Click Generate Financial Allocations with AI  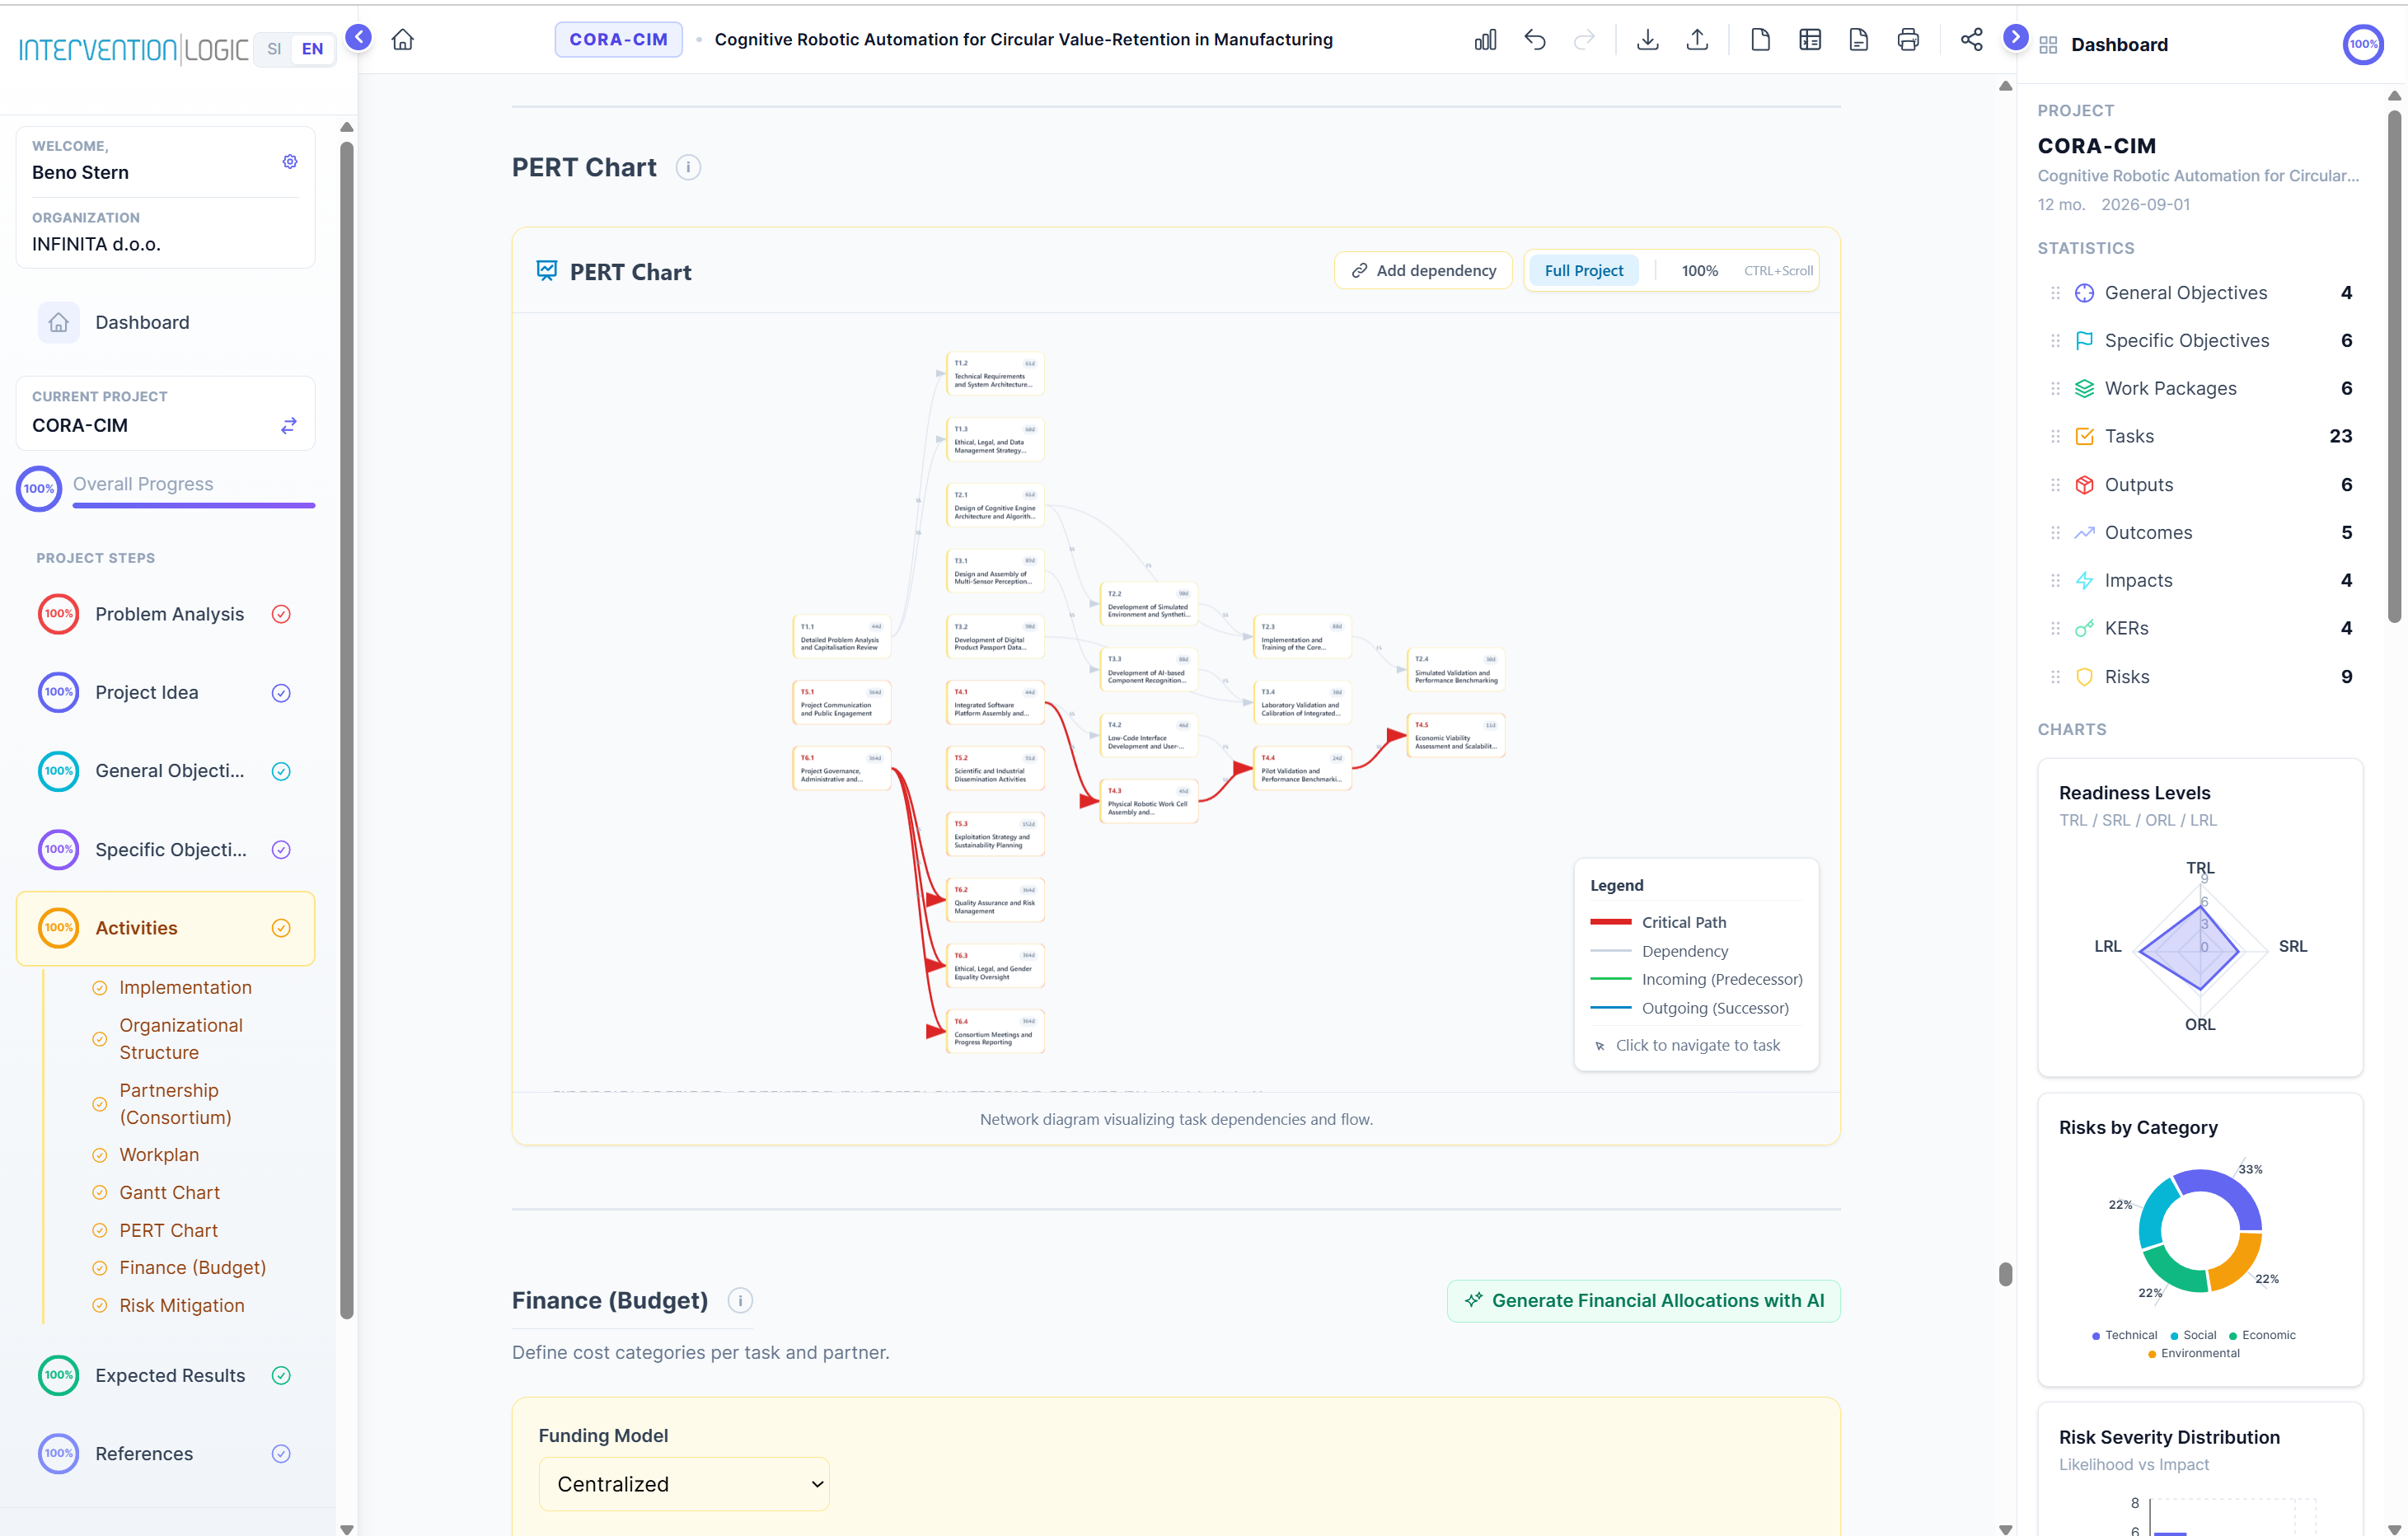pyautogui.click(x=1643, y=1301)
